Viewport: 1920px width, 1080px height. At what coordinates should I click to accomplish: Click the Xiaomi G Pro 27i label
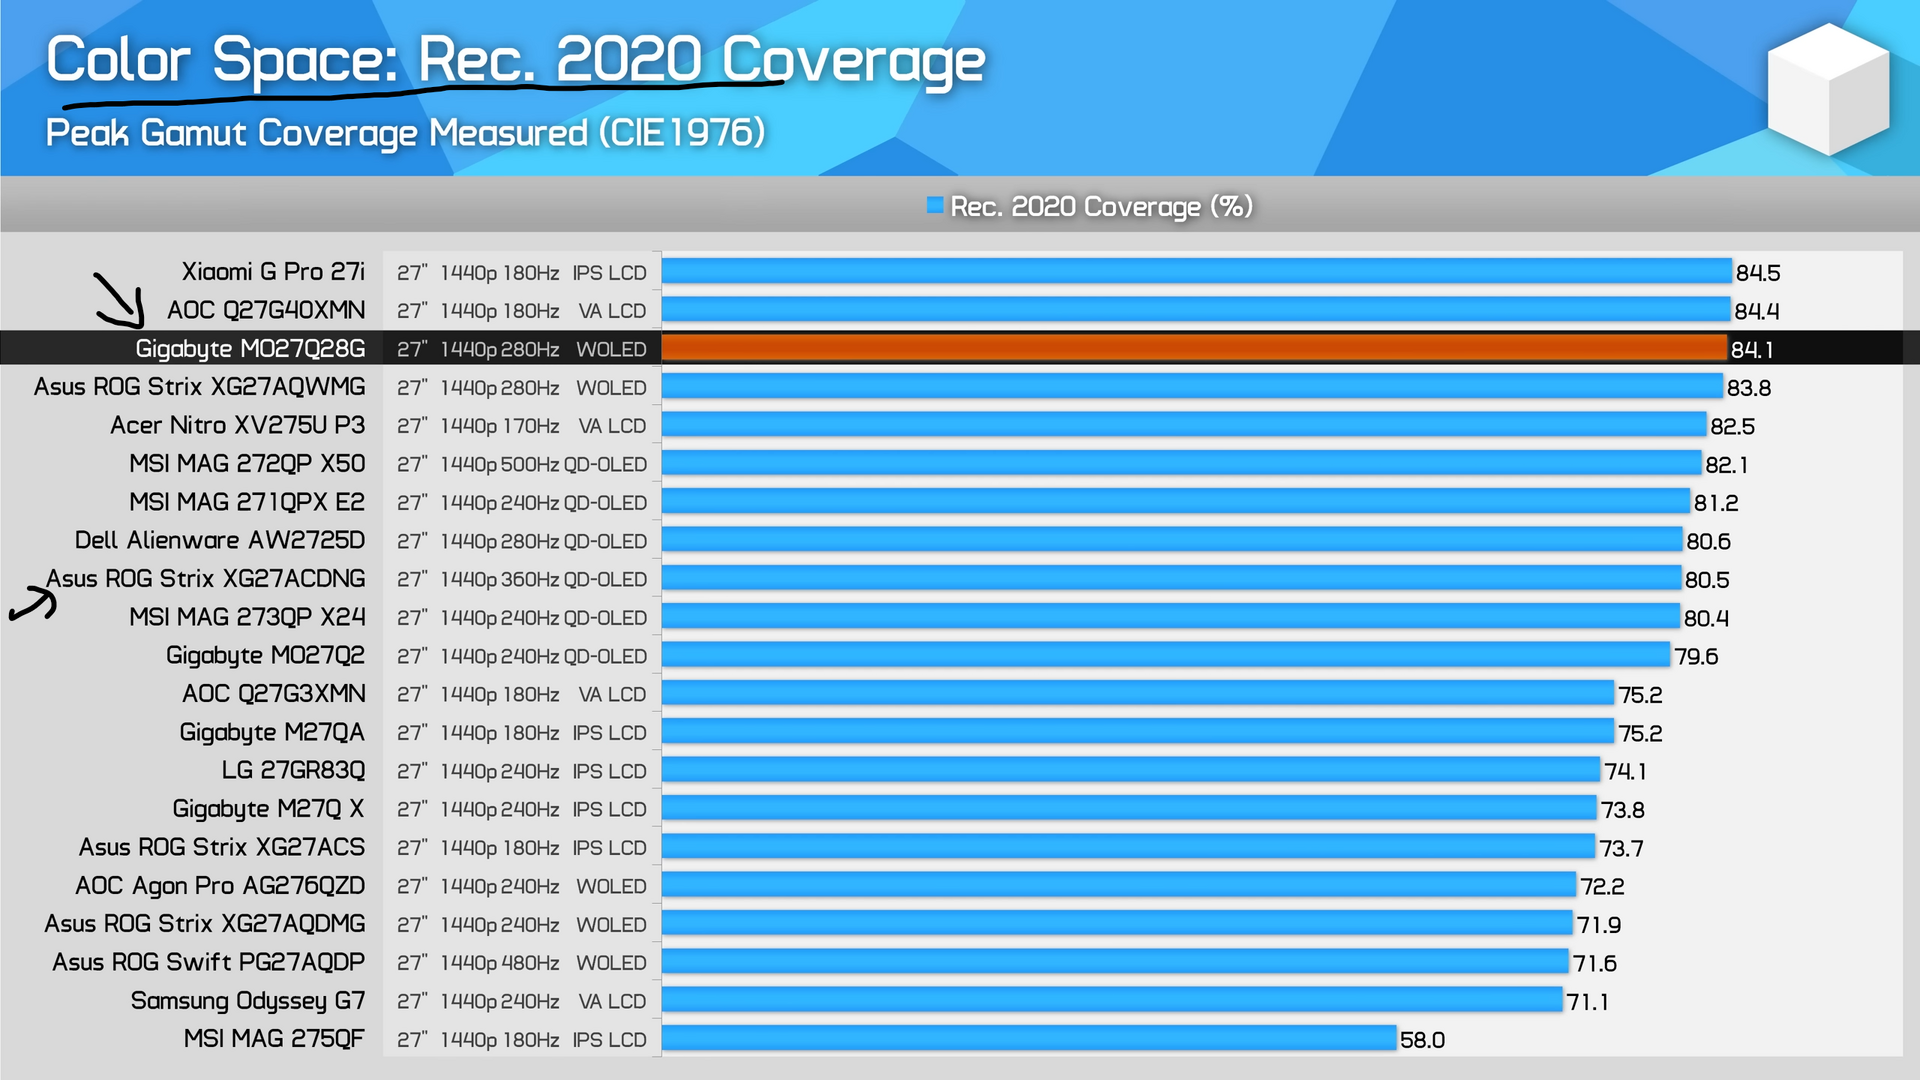(273, 272)
